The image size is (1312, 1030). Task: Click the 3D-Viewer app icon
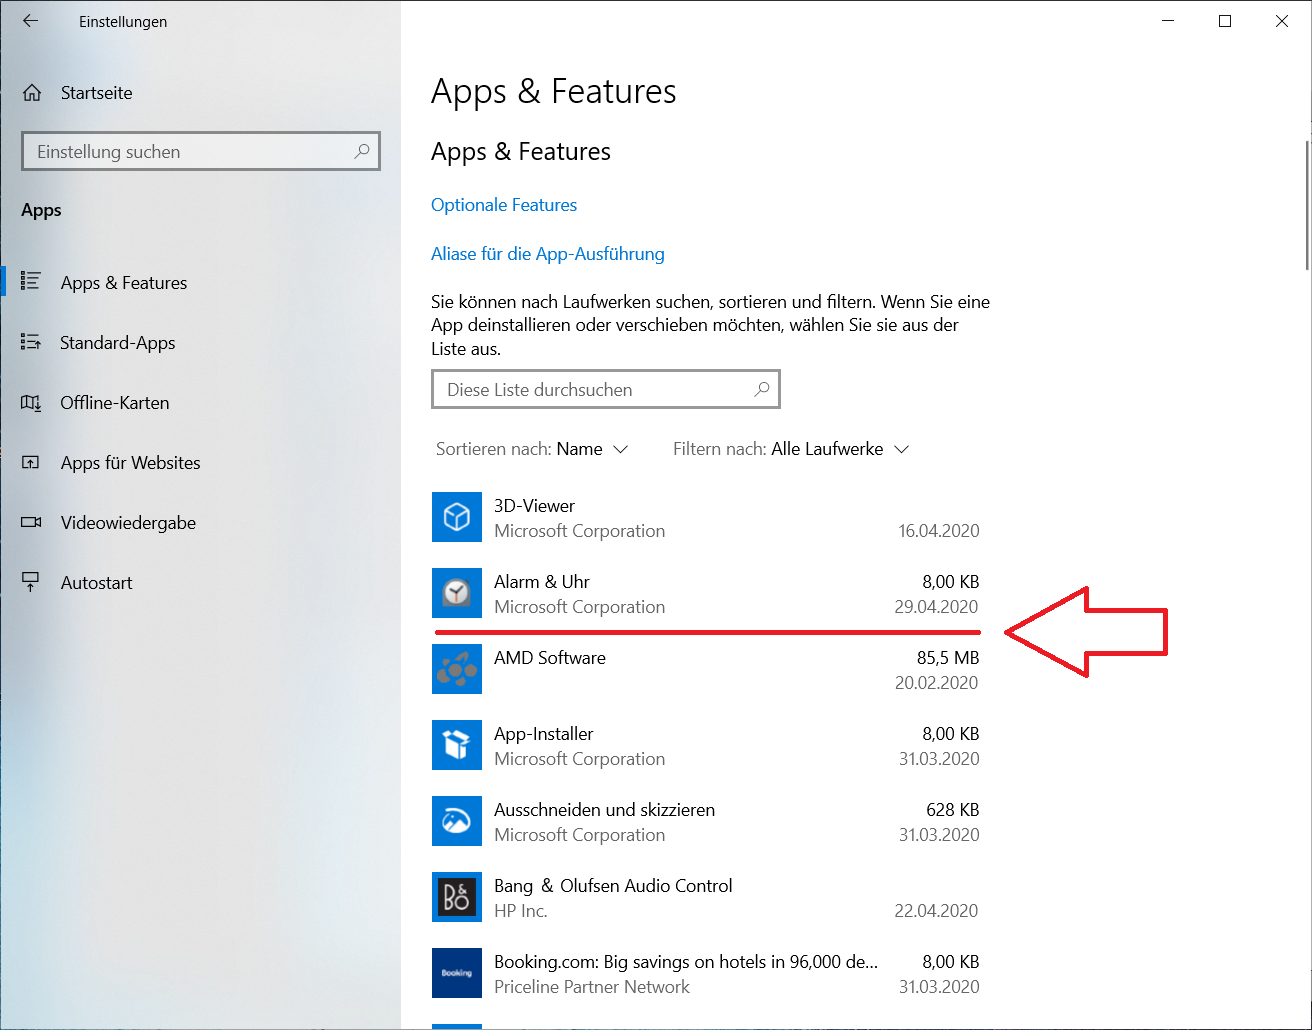click(457, 517)
